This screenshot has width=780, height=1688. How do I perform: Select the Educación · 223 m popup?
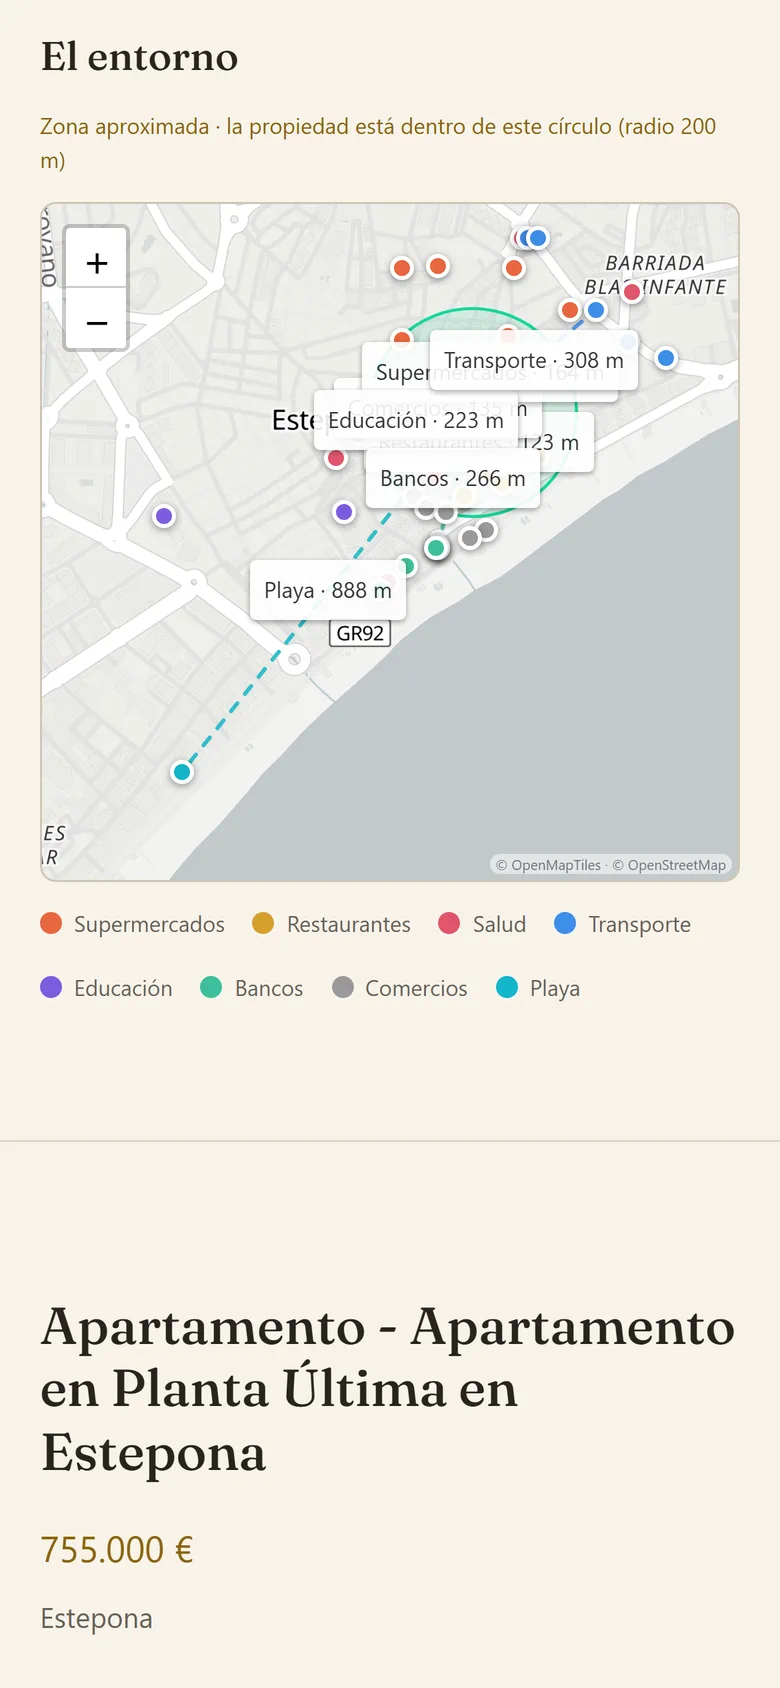coord(416,420)
